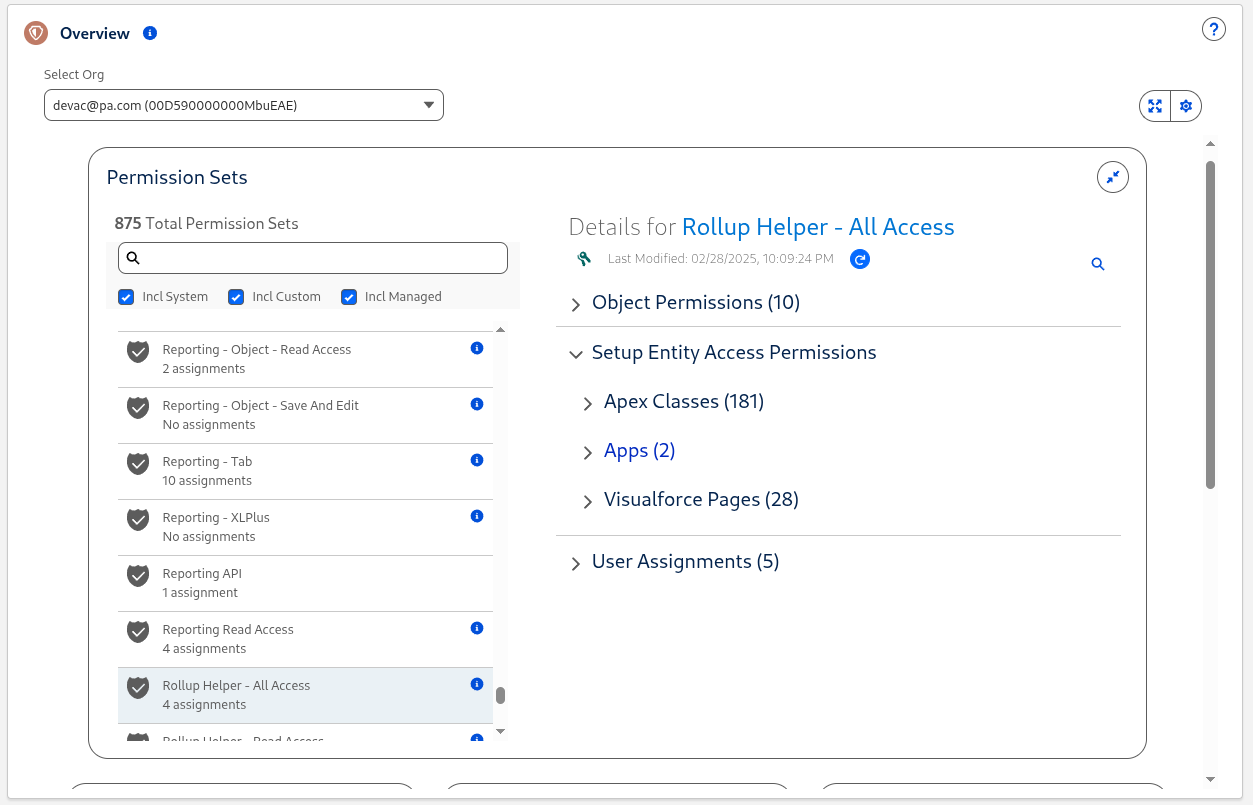This screenshot has width=1253, height=805.
Task: Click info icon for Reporting - Object - Save And Edit
Action: pyautogui.click(x=477, y=404)
